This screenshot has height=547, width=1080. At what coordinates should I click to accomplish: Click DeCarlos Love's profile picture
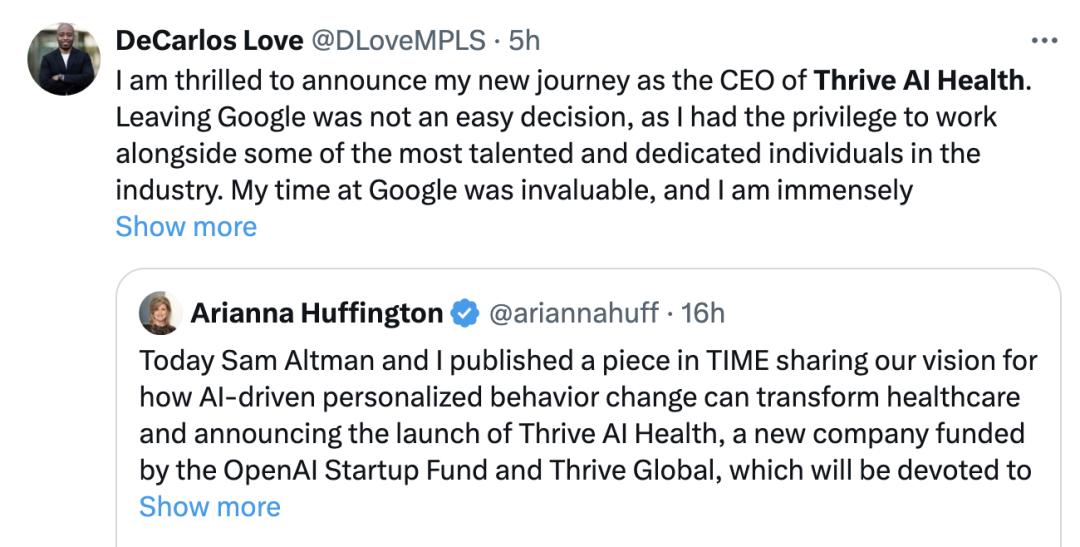click(x=63, y=59)
